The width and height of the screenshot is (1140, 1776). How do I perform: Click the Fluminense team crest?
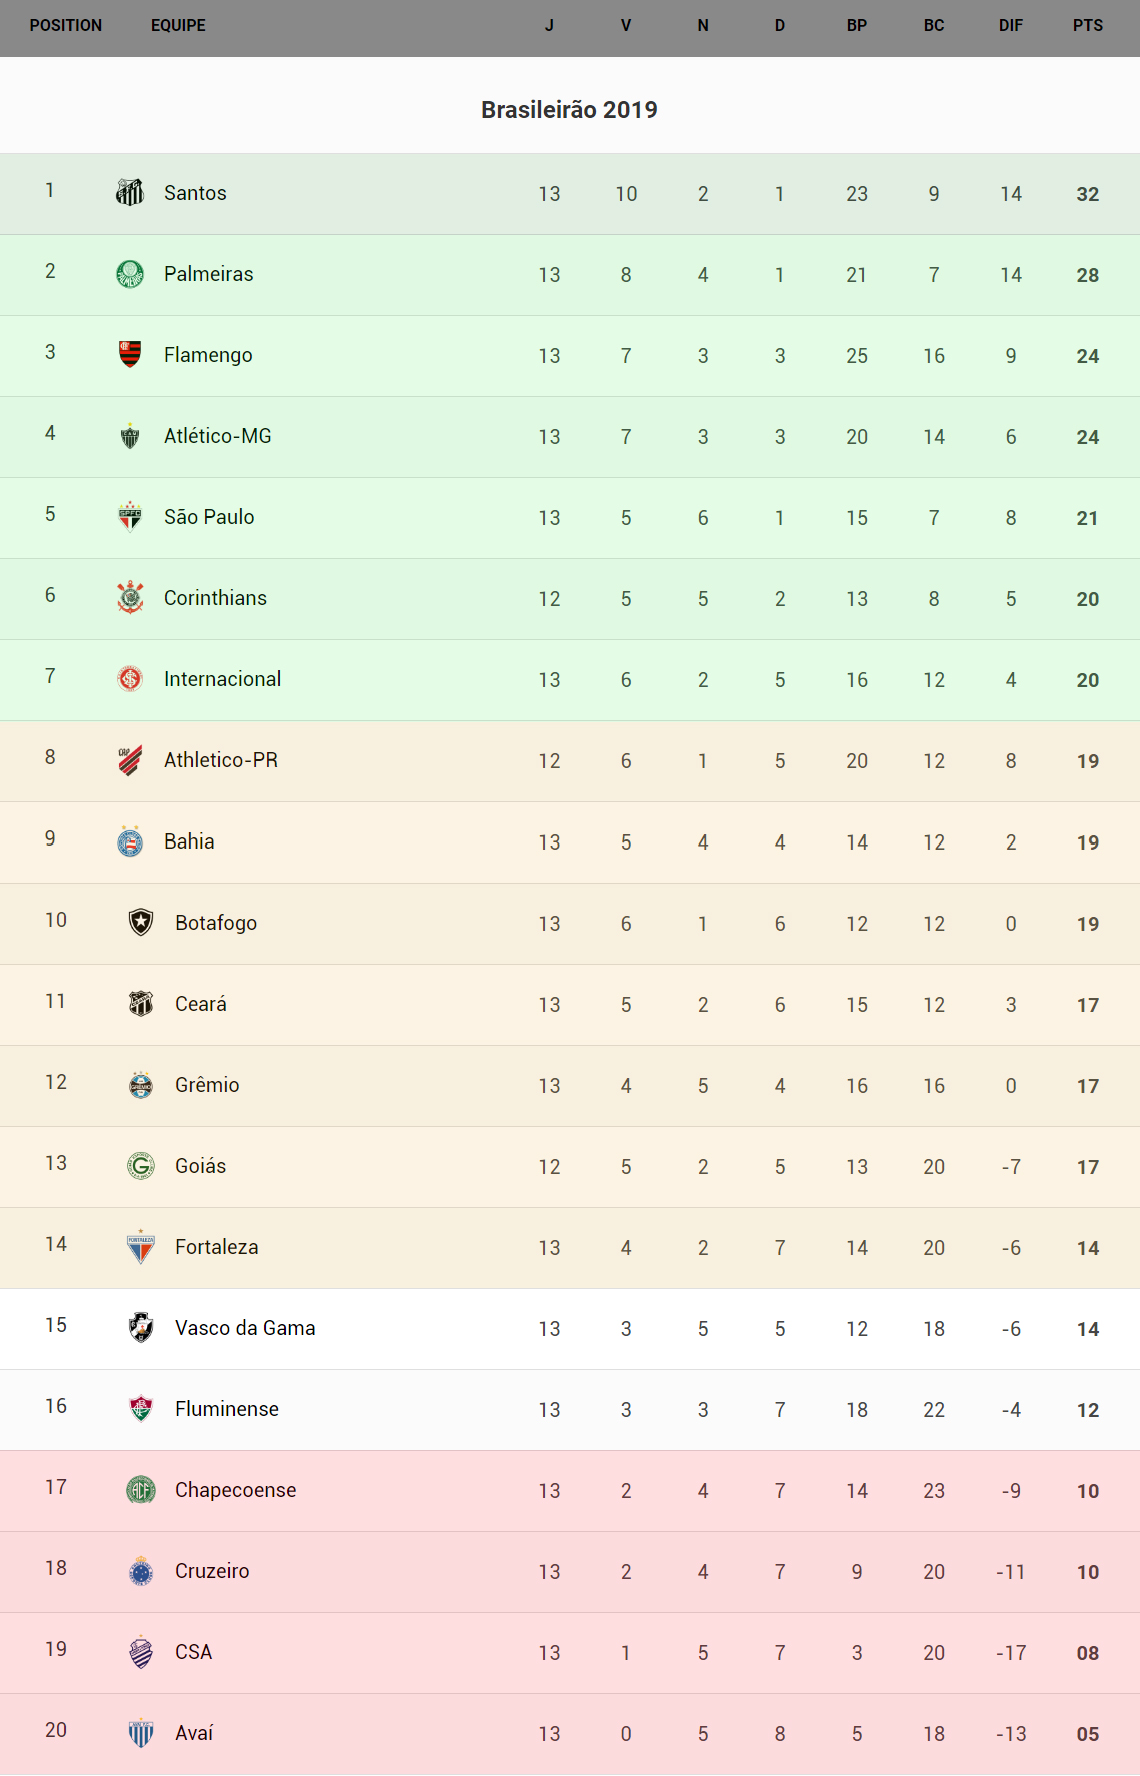pyautogui.click(x=141, y=1408)
